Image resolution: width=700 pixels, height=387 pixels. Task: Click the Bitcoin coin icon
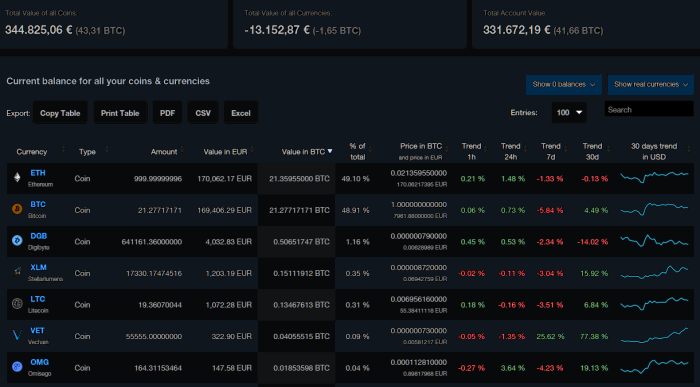click(17, 209)
